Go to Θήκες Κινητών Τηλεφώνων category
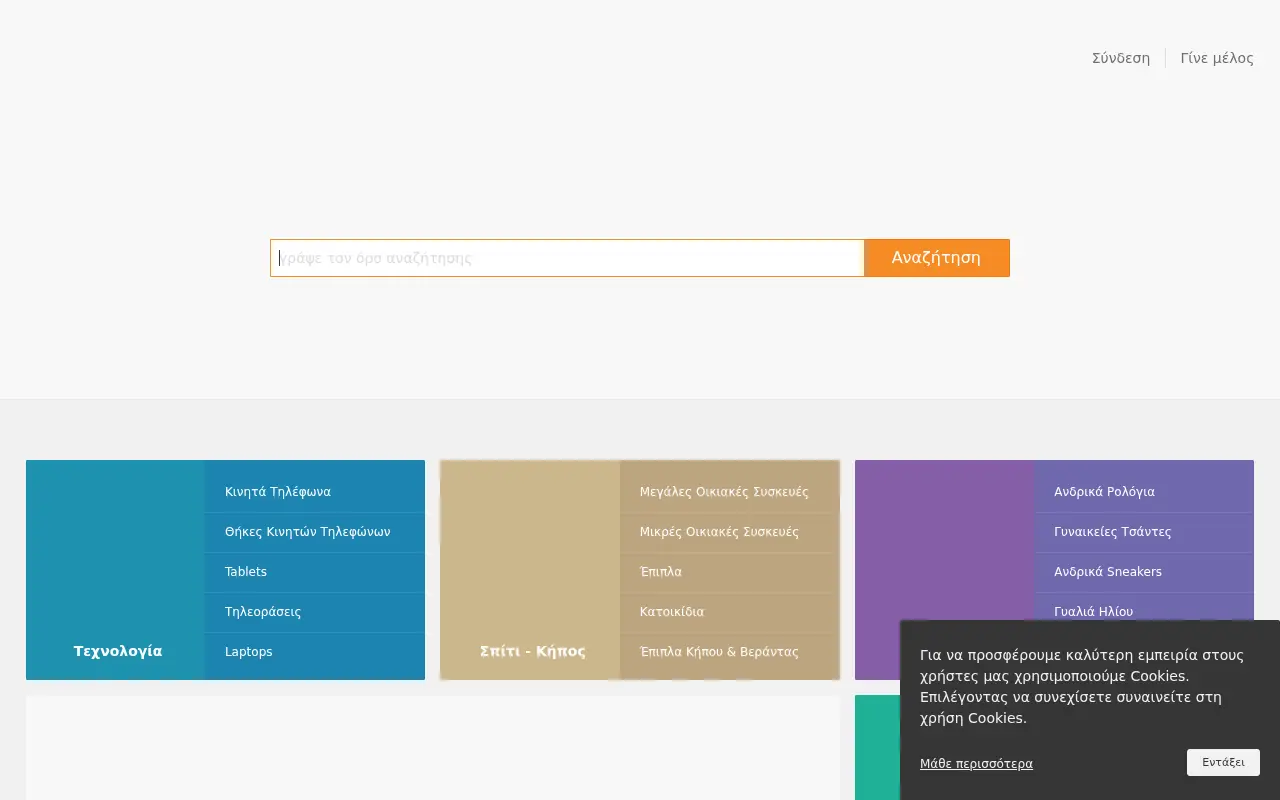The image size is (1280, 800). tap(315, 532)
